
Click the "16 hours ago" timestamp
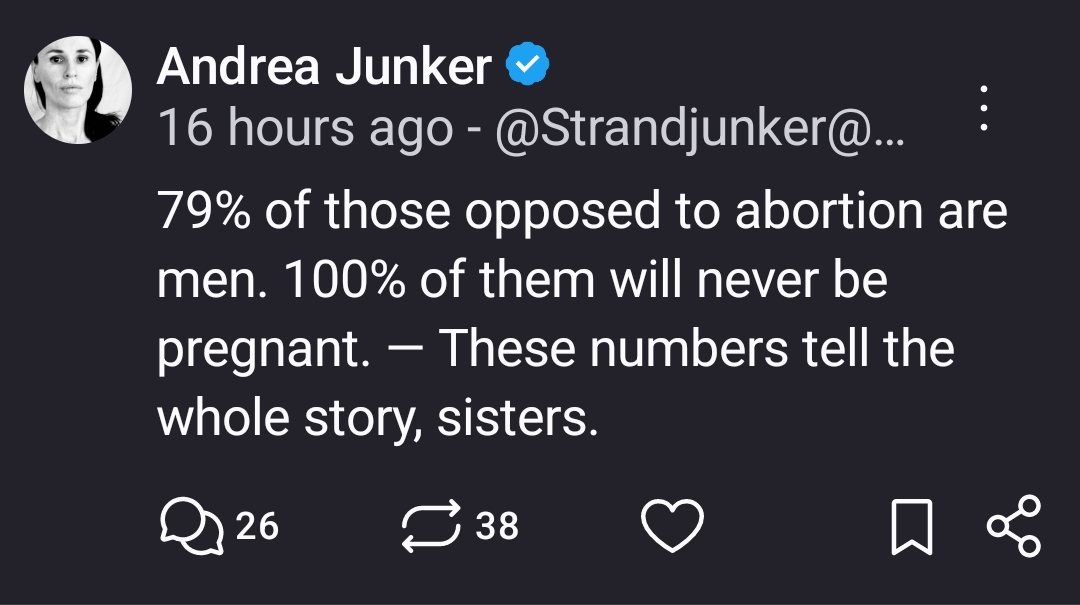click(305, 128)
